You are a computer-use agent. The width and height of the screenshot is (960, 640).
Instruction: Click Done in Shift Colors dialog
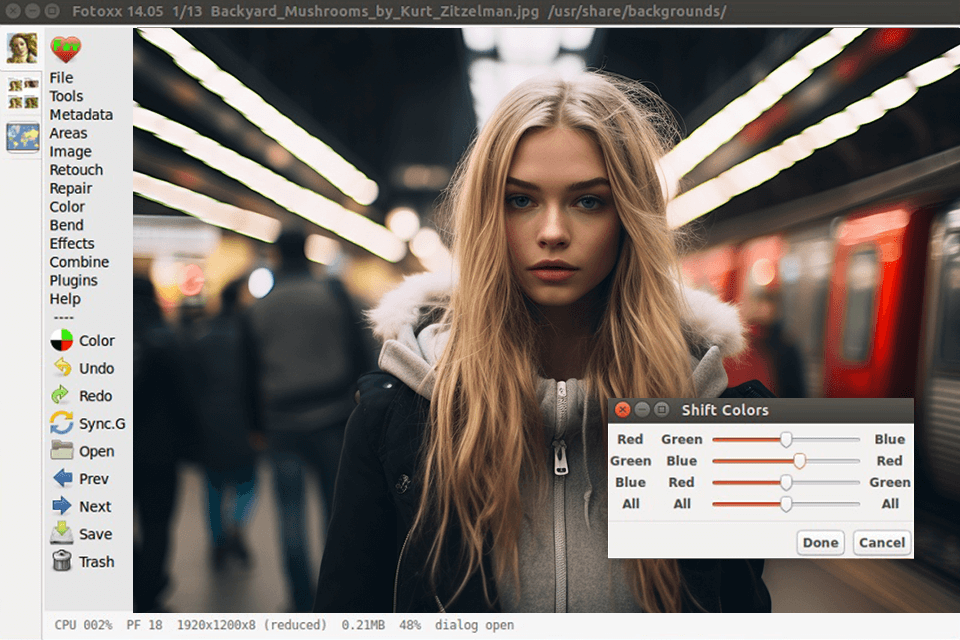tap(820, 543)
